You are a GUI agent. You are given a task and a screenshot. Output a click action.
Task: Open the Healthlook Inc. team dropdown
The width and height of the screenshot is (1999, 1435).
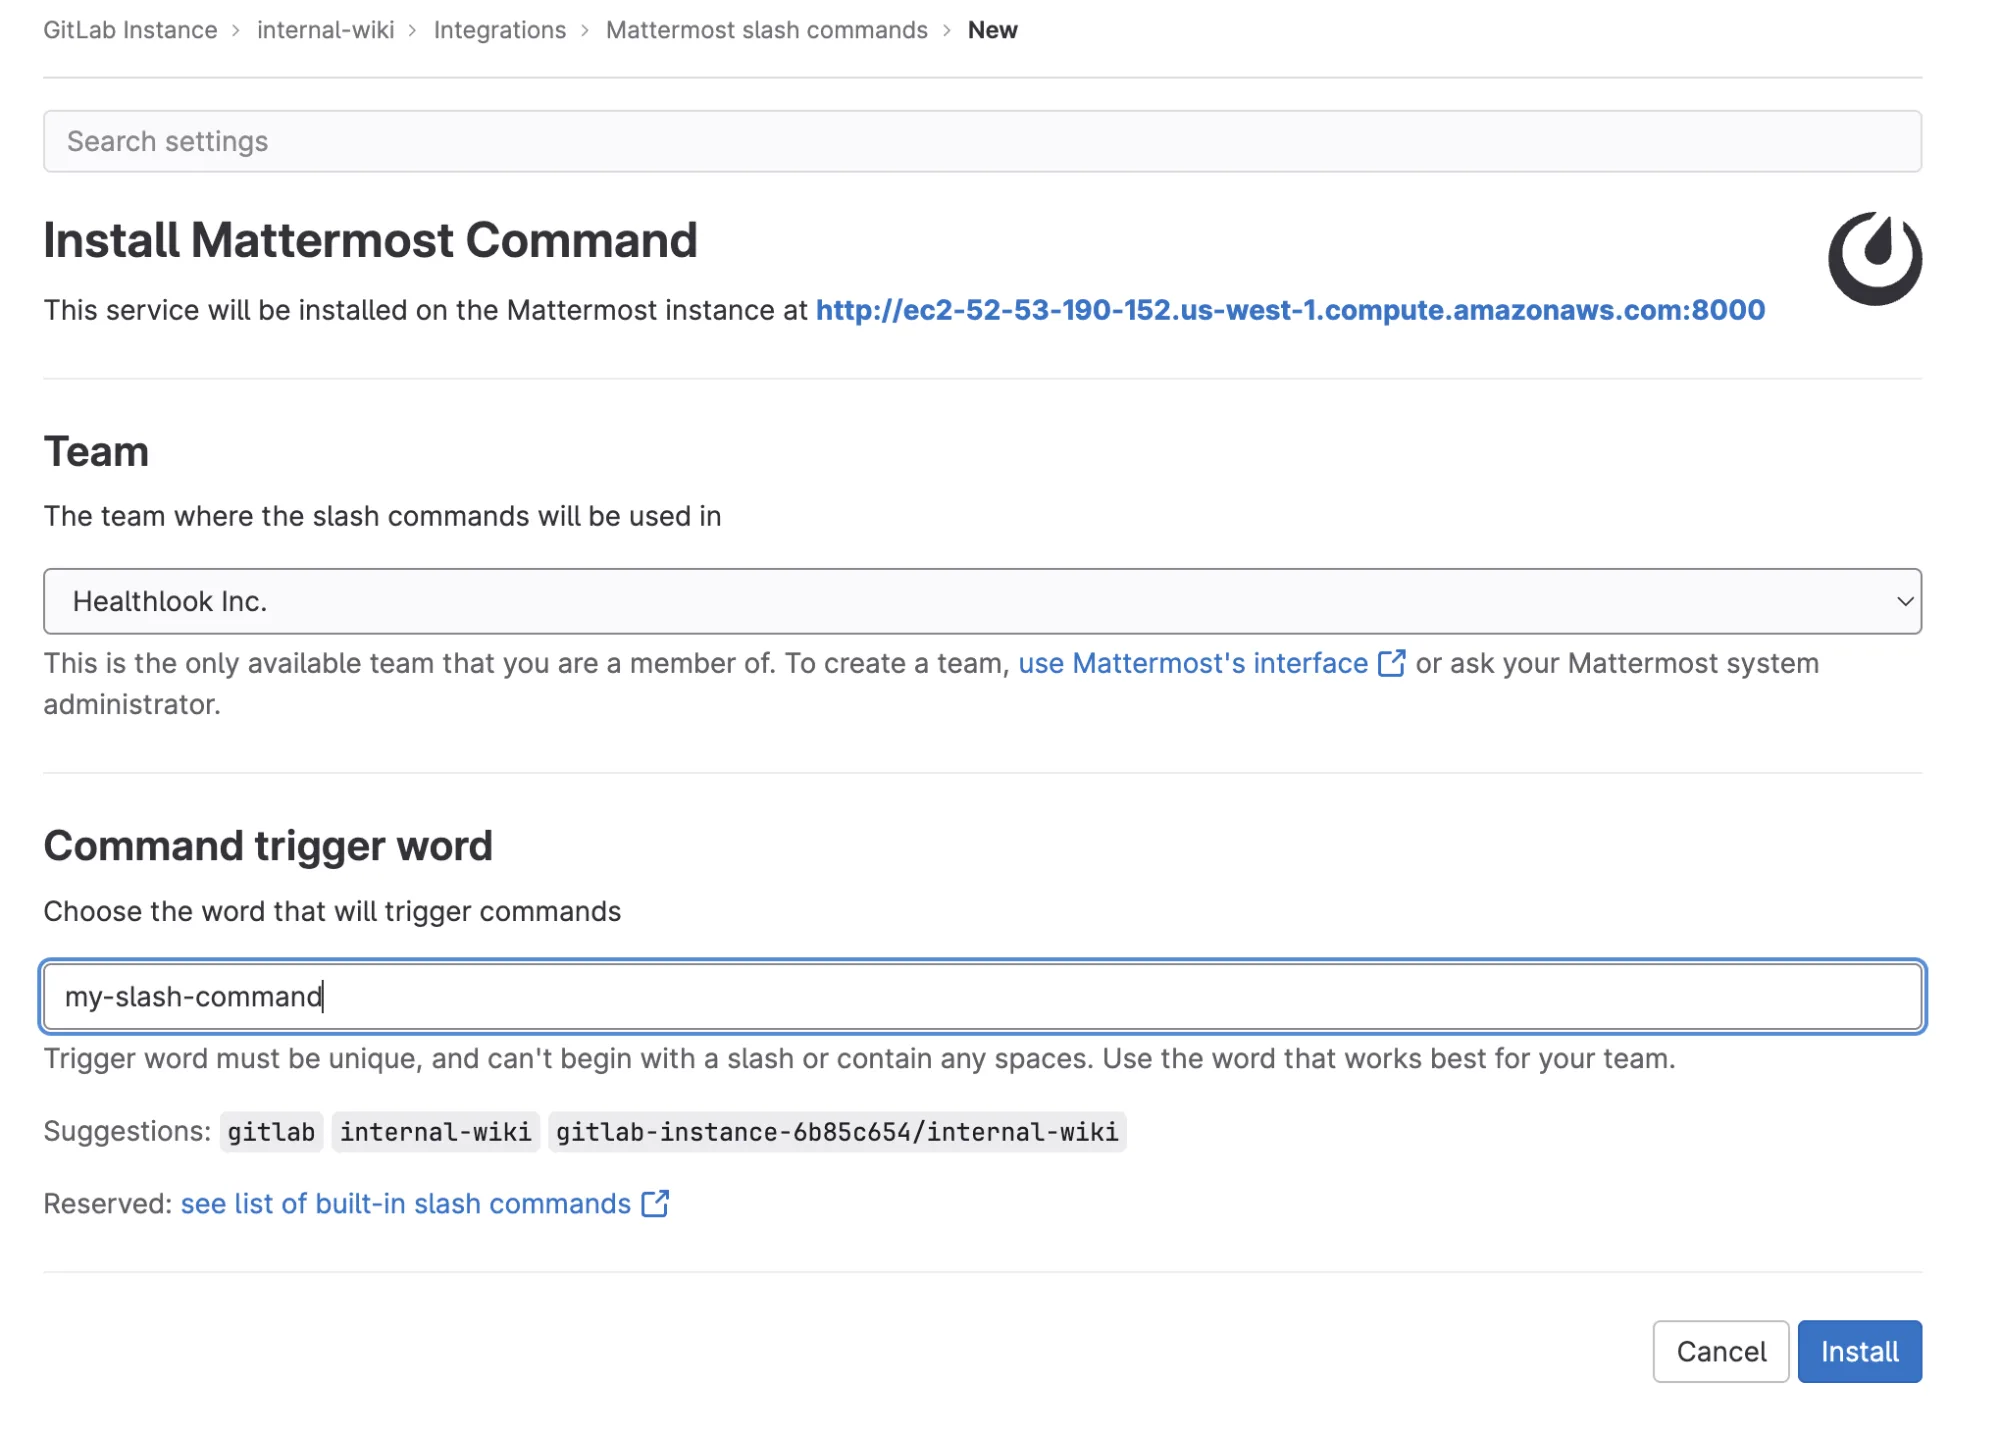(982, 601)
